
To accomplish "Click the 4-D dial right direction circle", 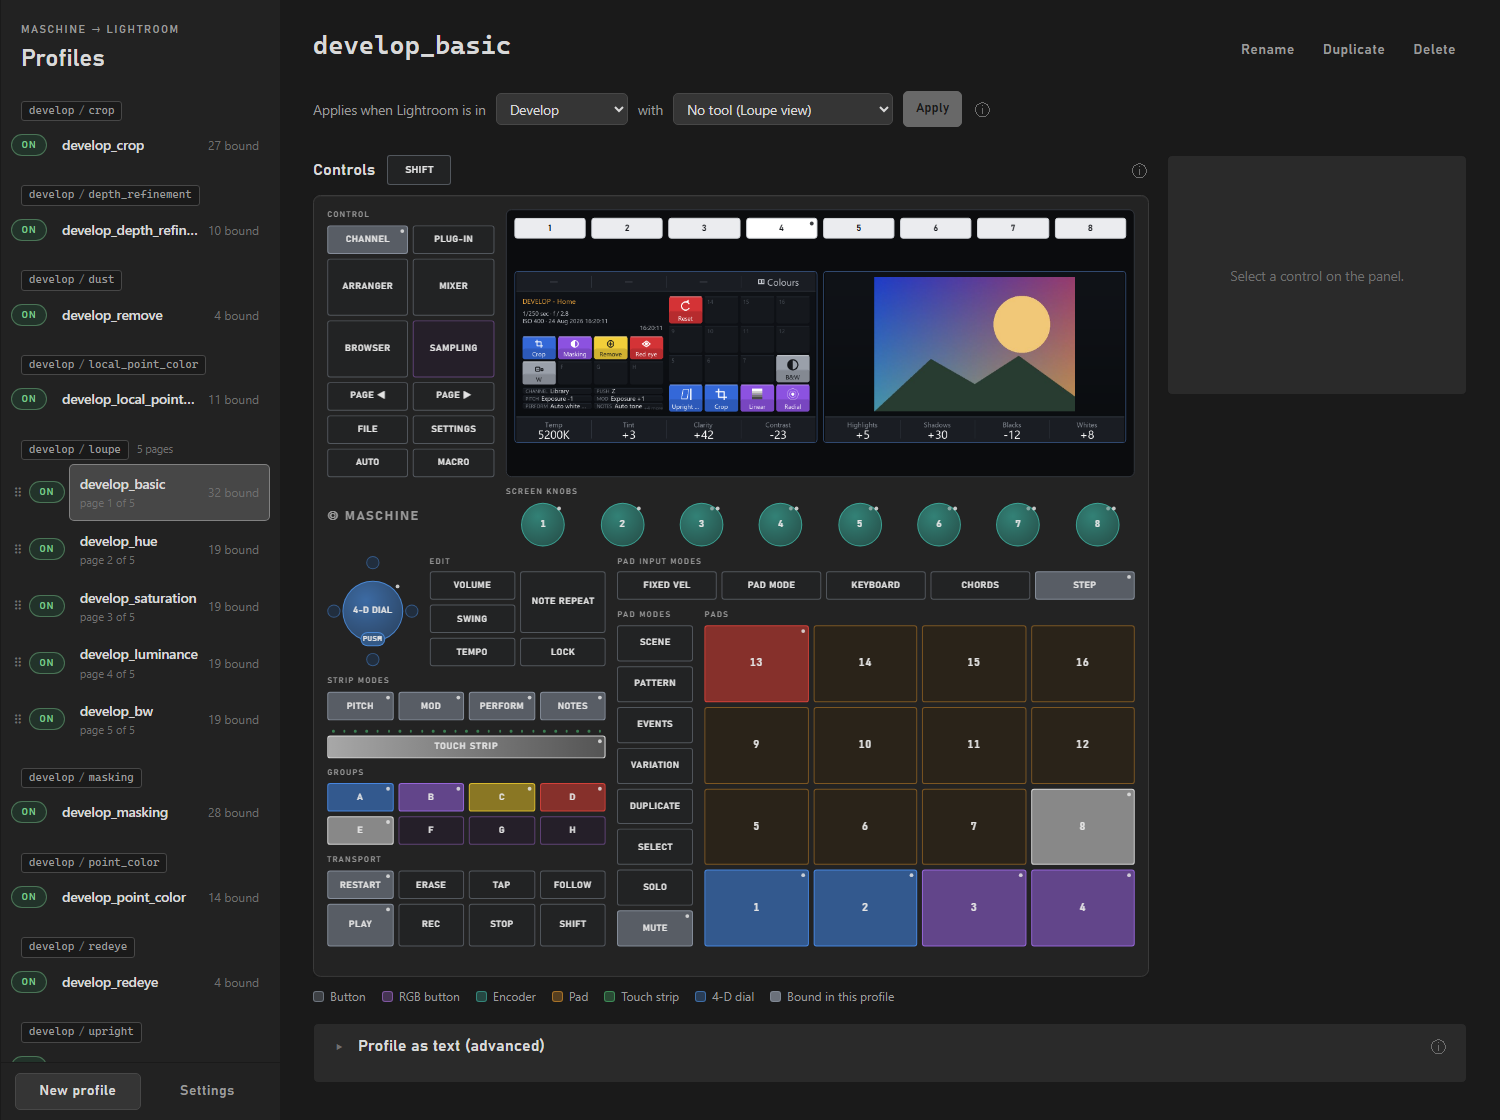I will [411, 611].
